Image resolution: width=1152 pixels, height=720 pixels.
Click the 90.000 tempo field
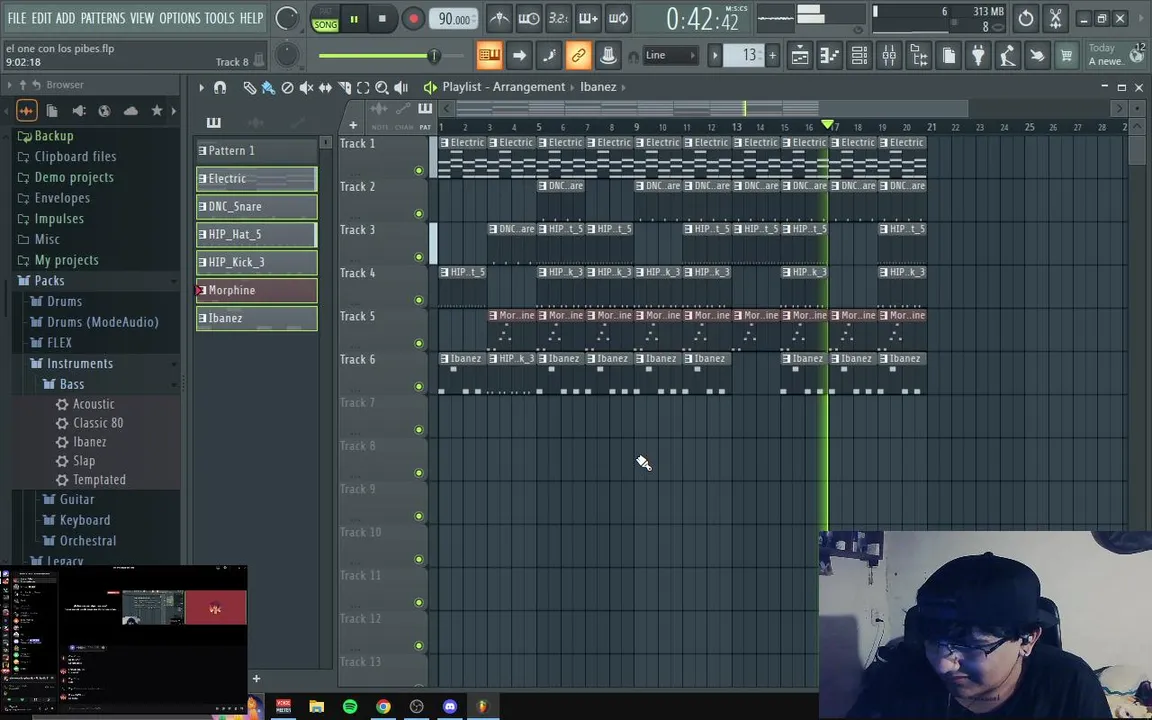[453, 19]
